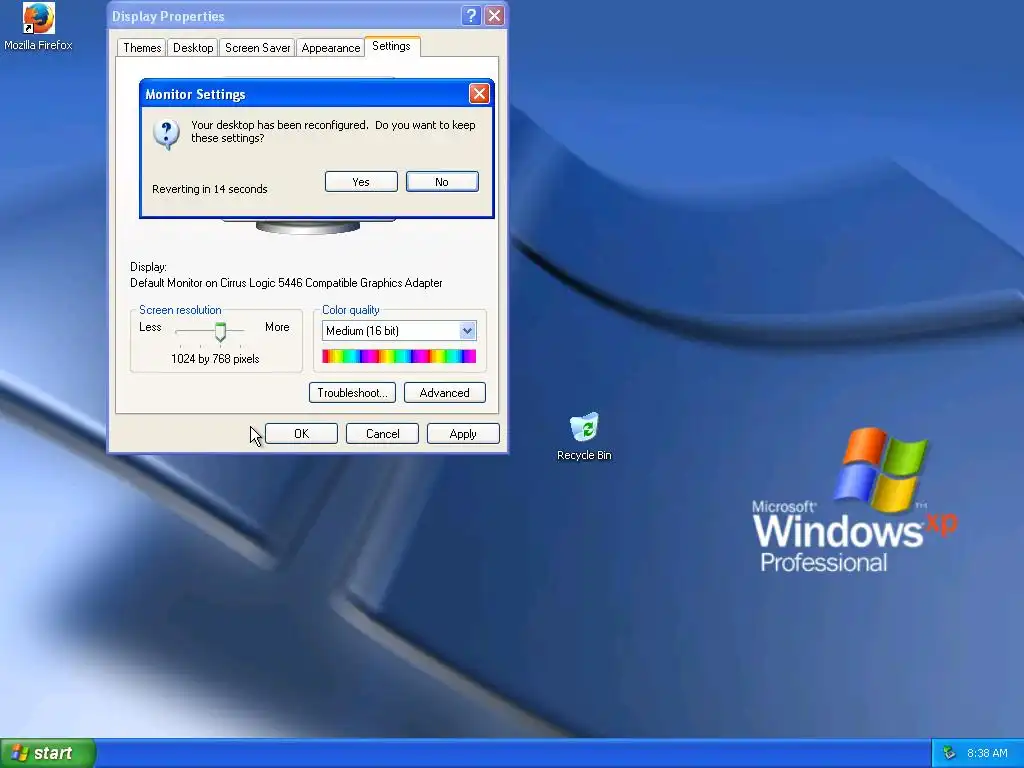Click No to revert display settings
1024x768 pixels.
442,182
